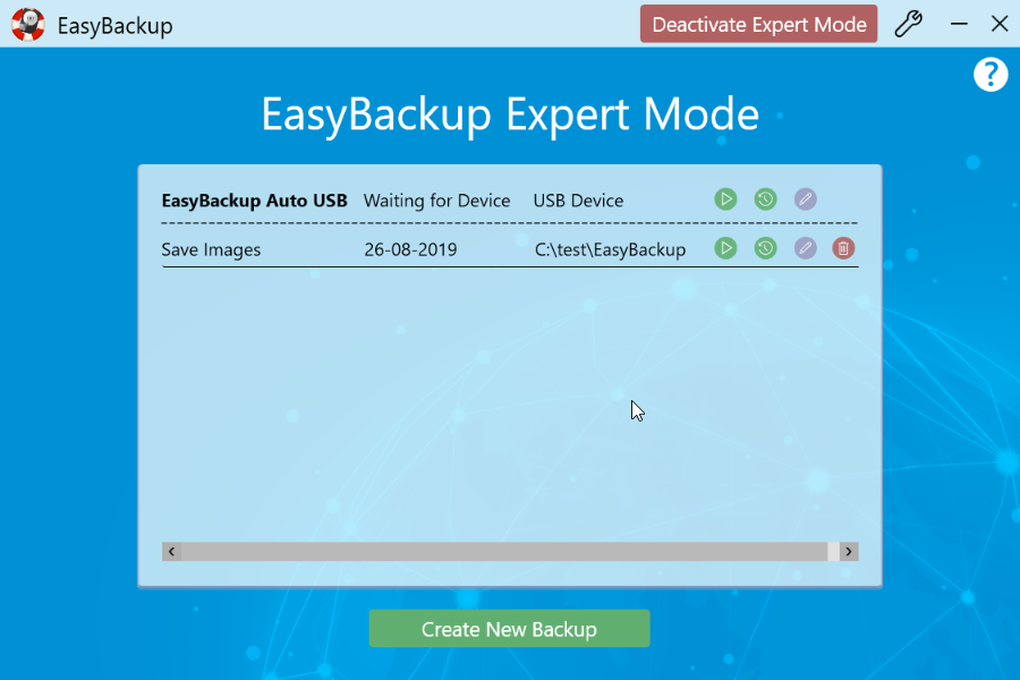This screenshot has width=1020, height=680.
Task: Open help with the question mark icon
Action: click(990, 74)
